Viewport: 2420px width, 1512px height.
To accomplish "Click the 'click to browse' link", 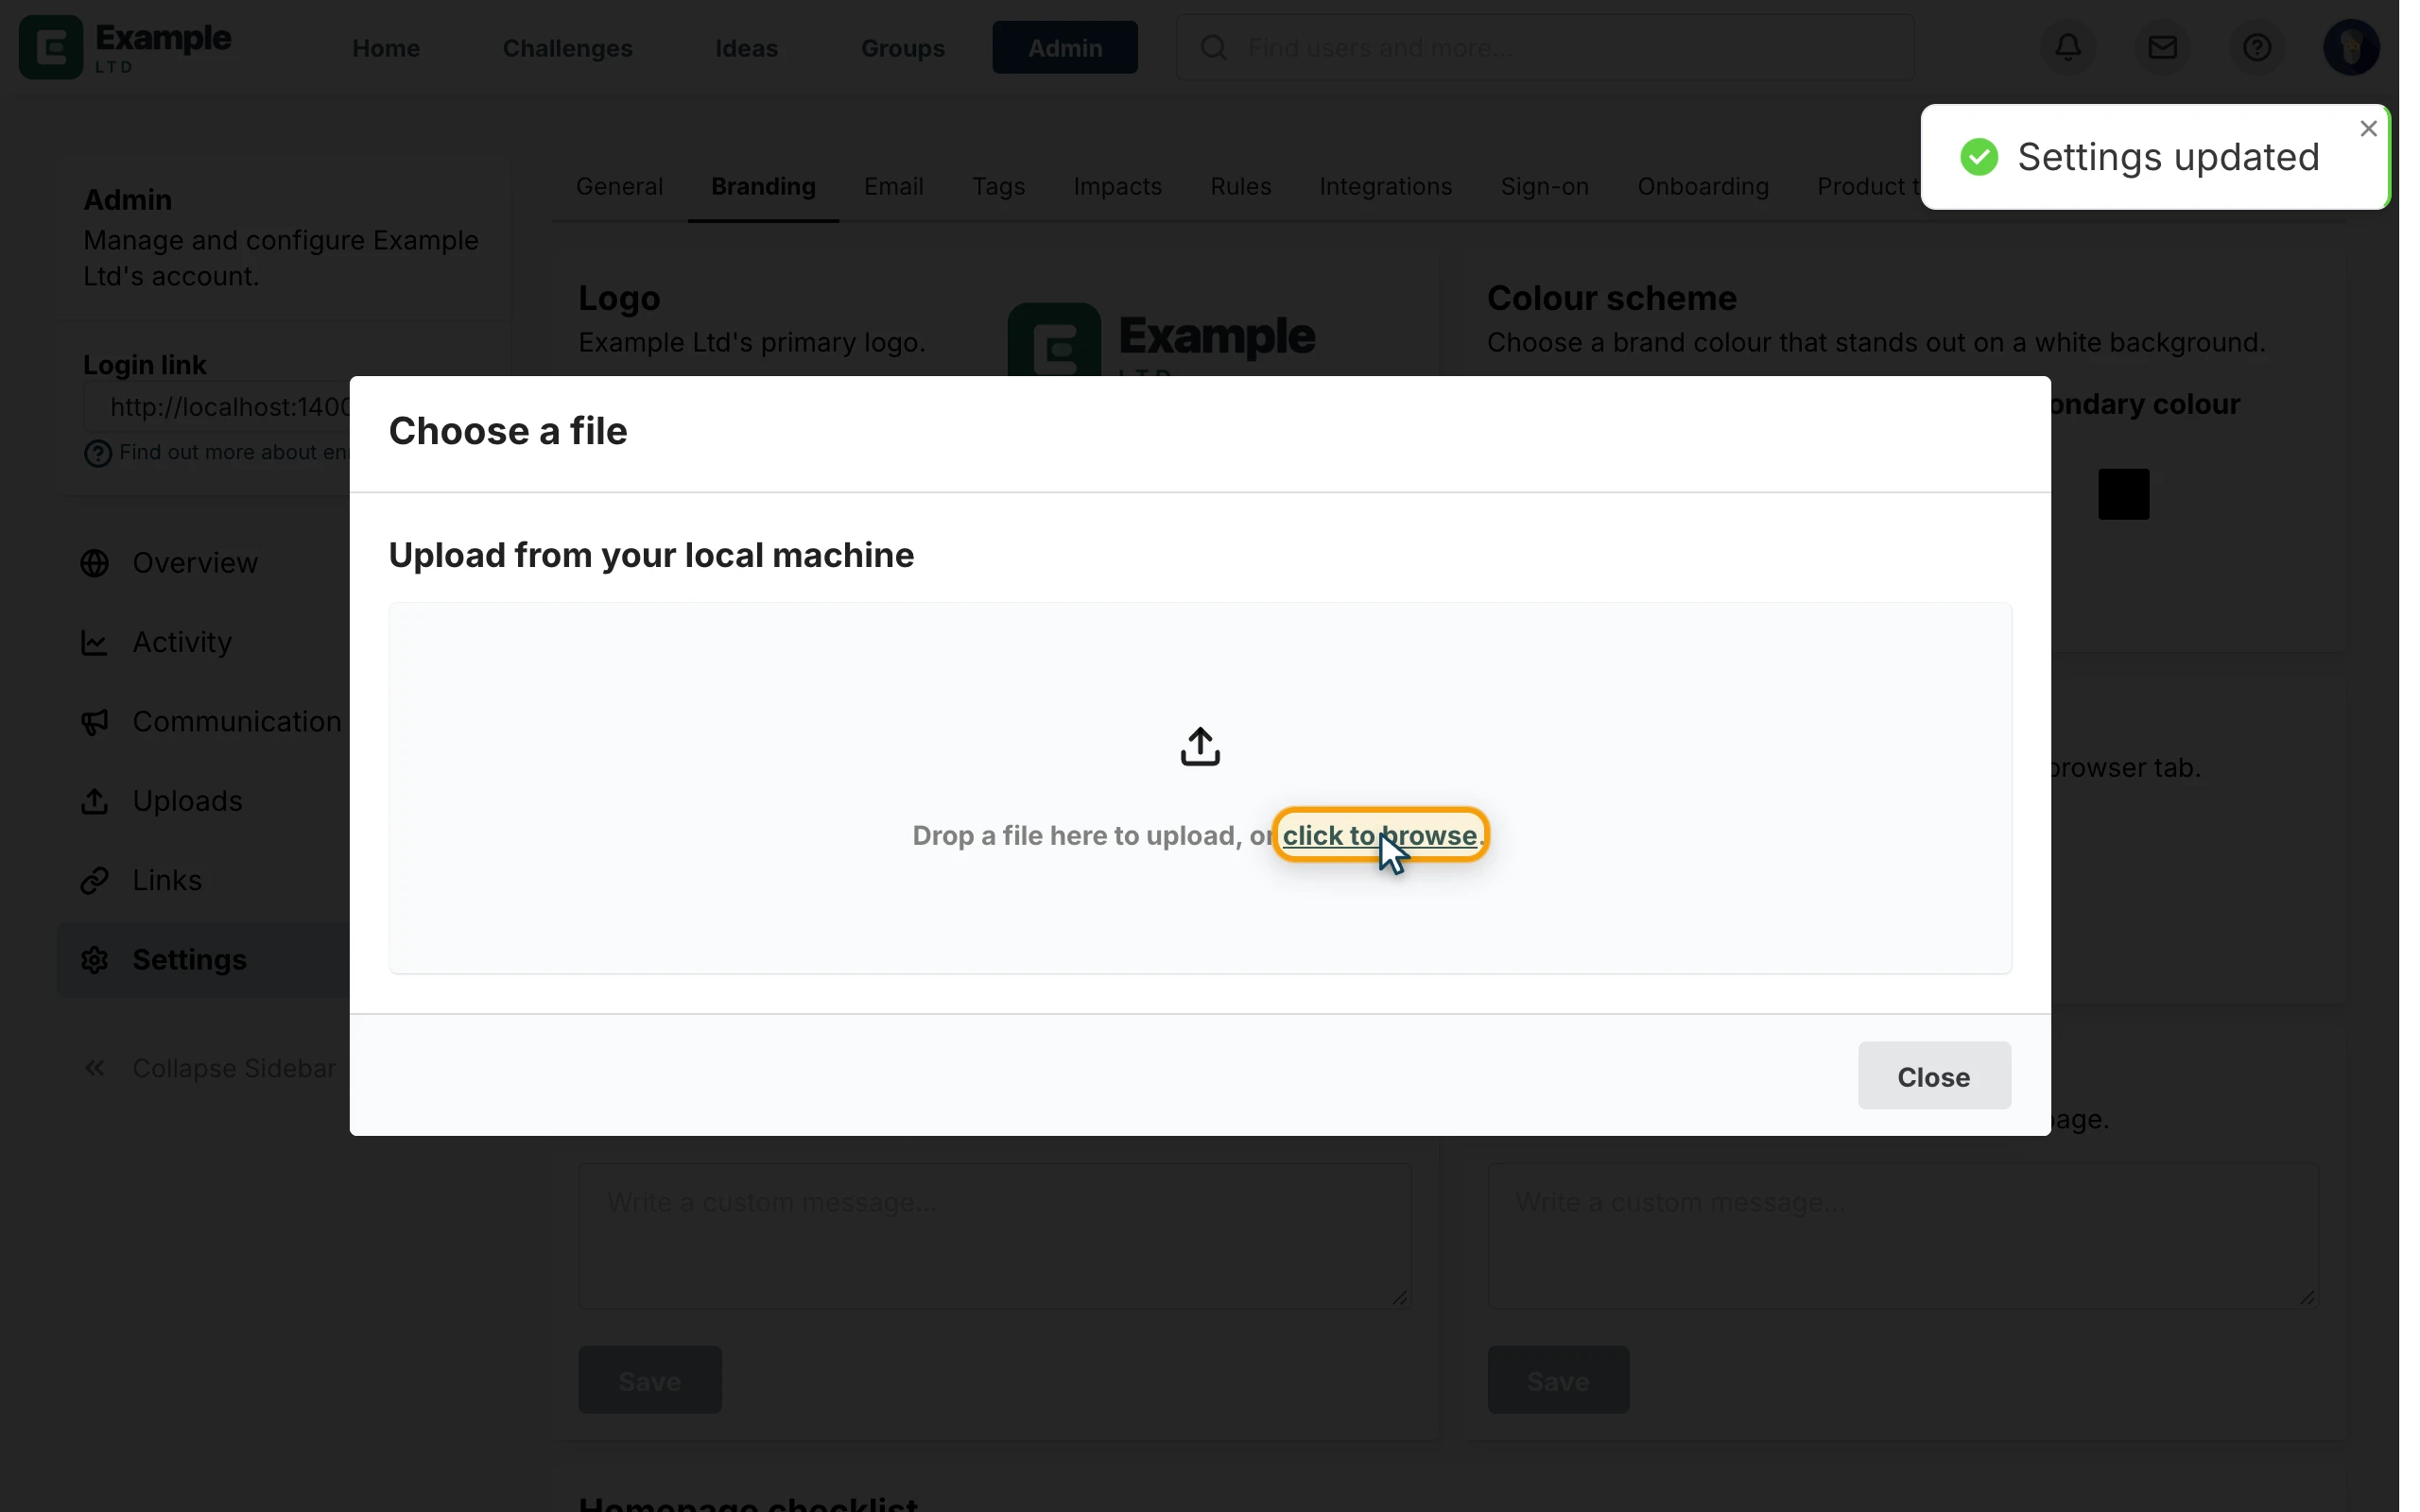I will coord(1379,835).
